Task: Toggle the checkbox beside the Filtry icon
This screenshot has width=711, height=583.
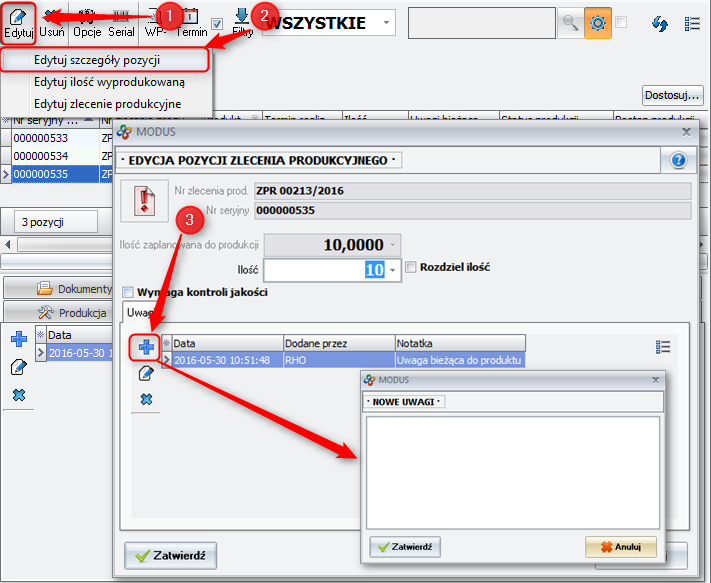Action: [x=217, y=24]
